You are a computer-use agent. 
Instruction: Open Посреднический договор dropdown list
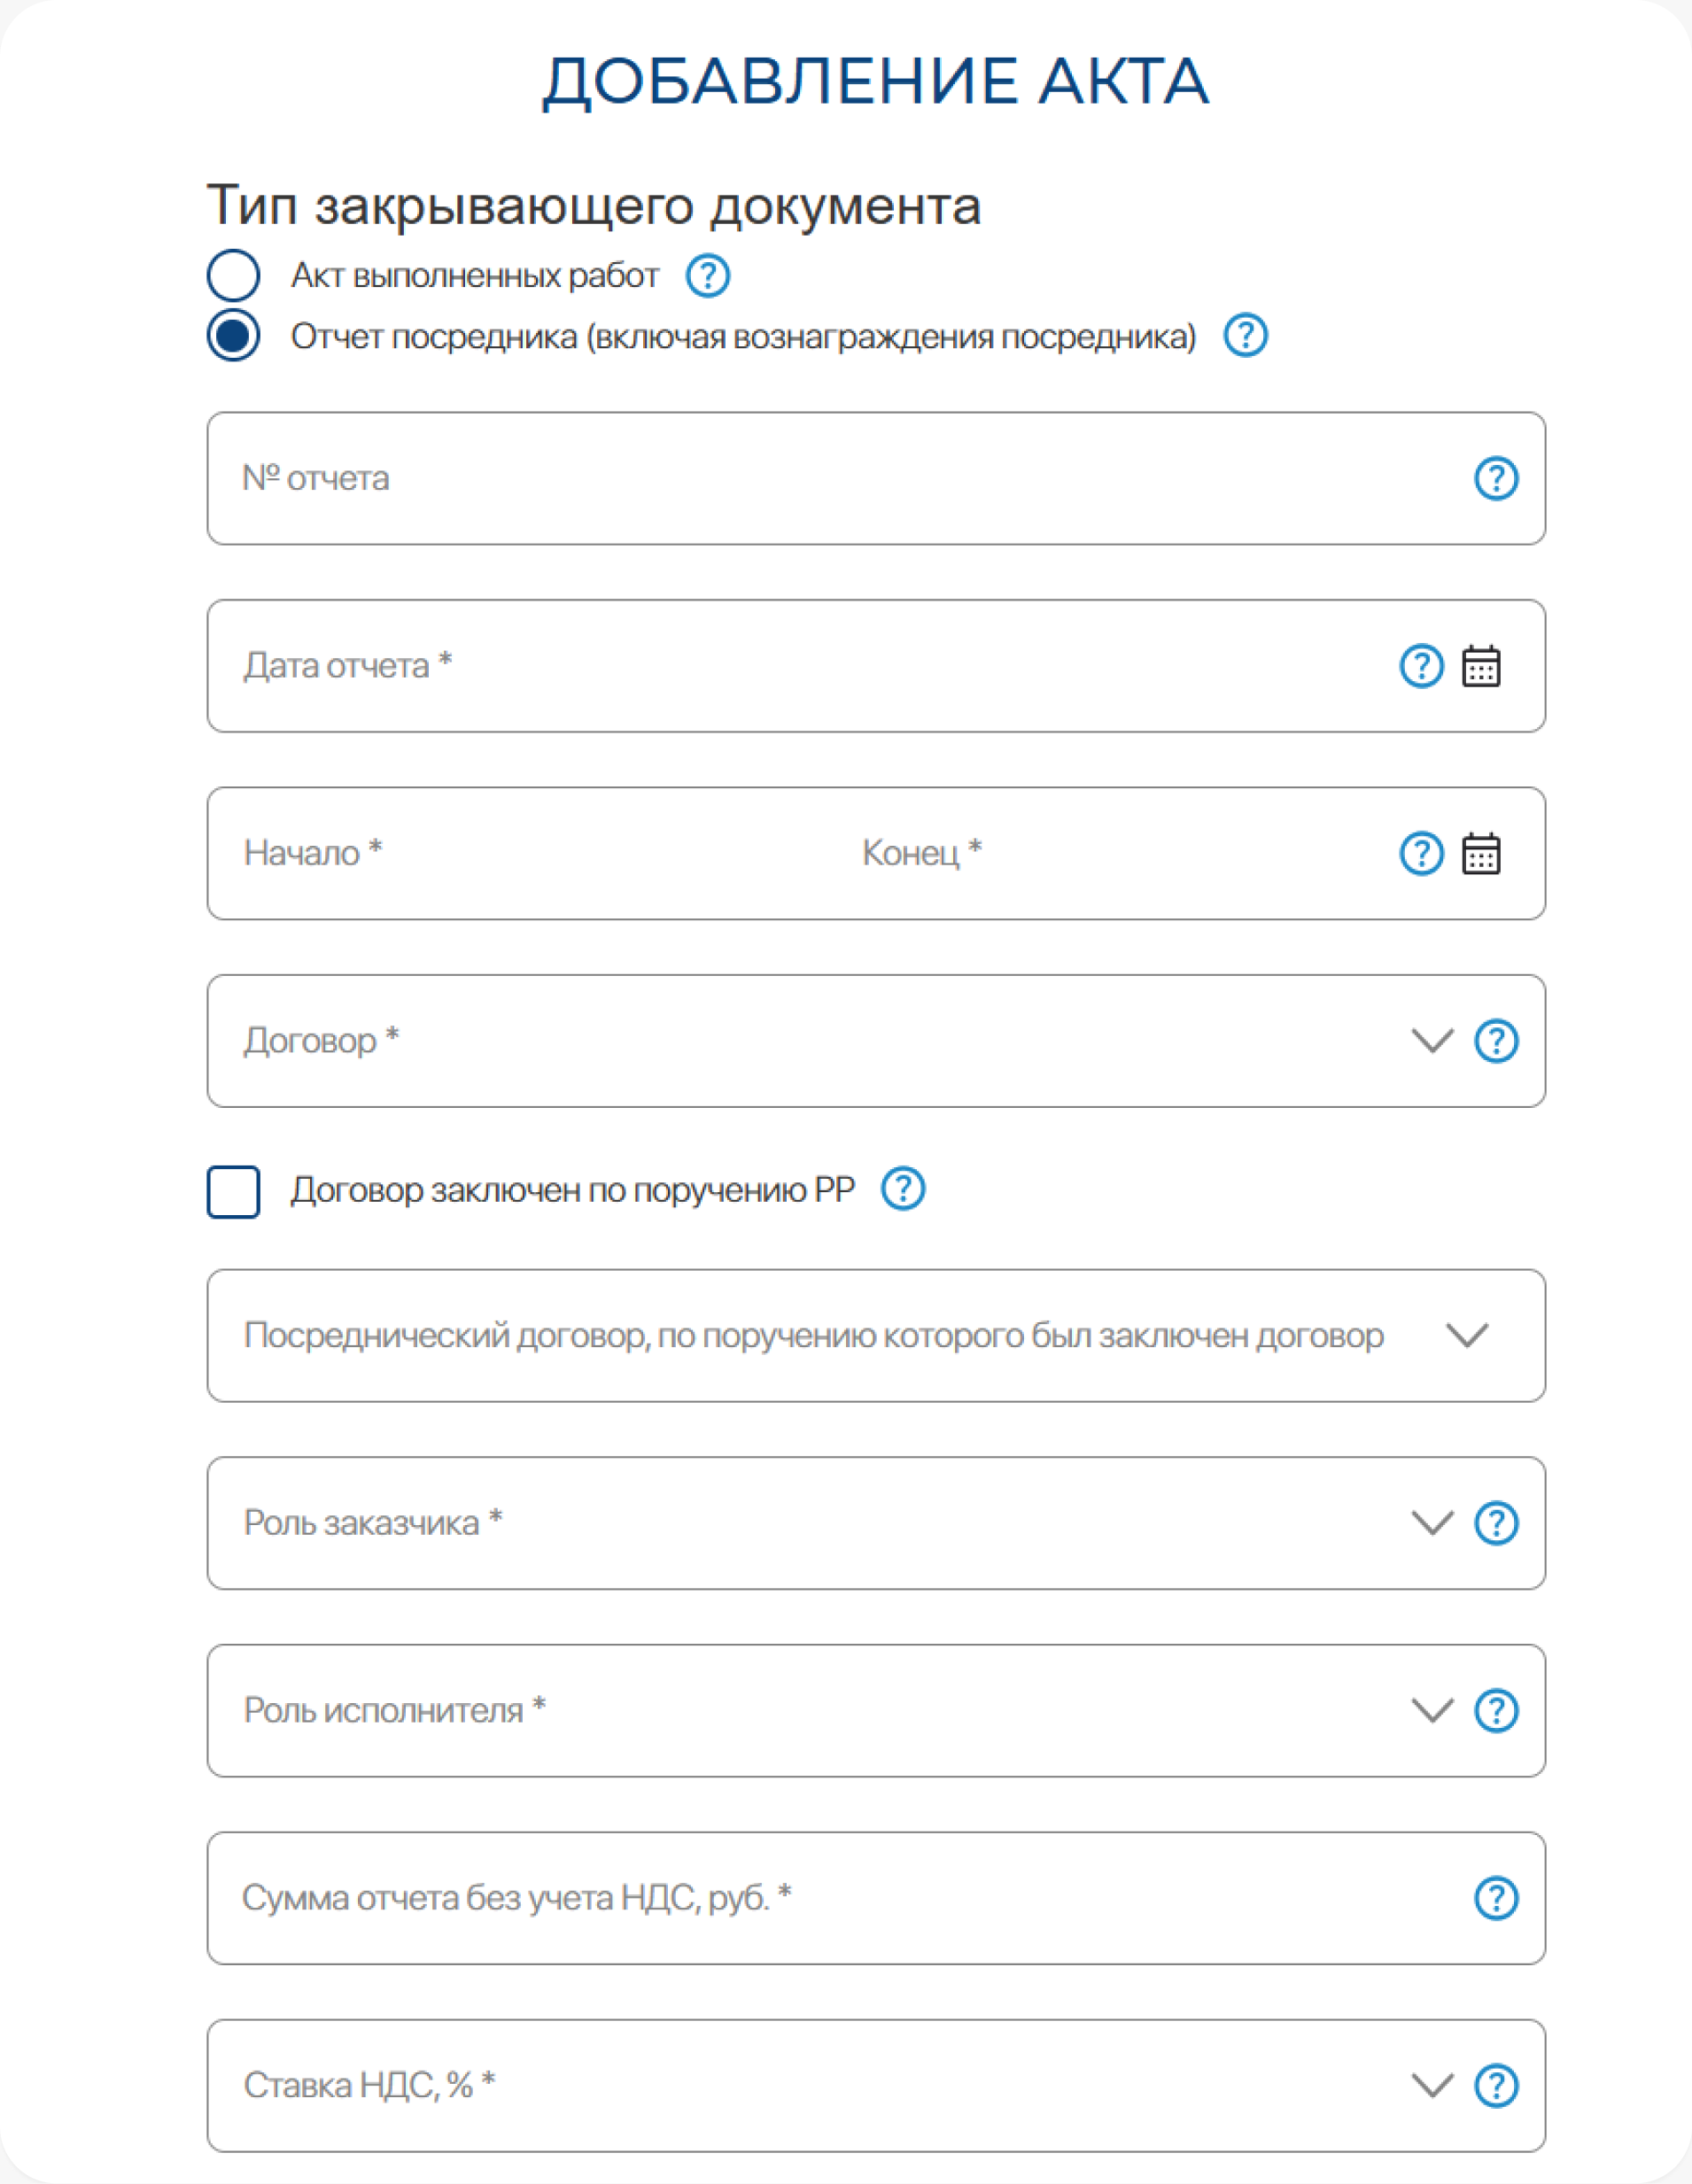coord(1467,1335)
